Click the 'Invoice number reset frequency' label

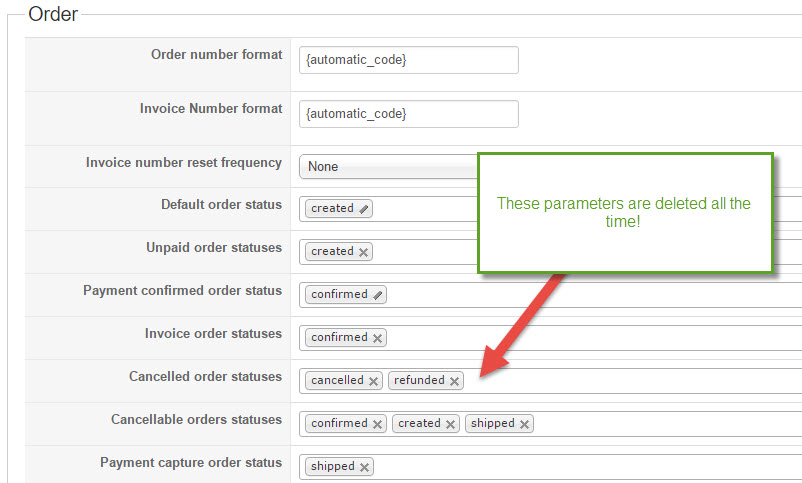(184, 163)
